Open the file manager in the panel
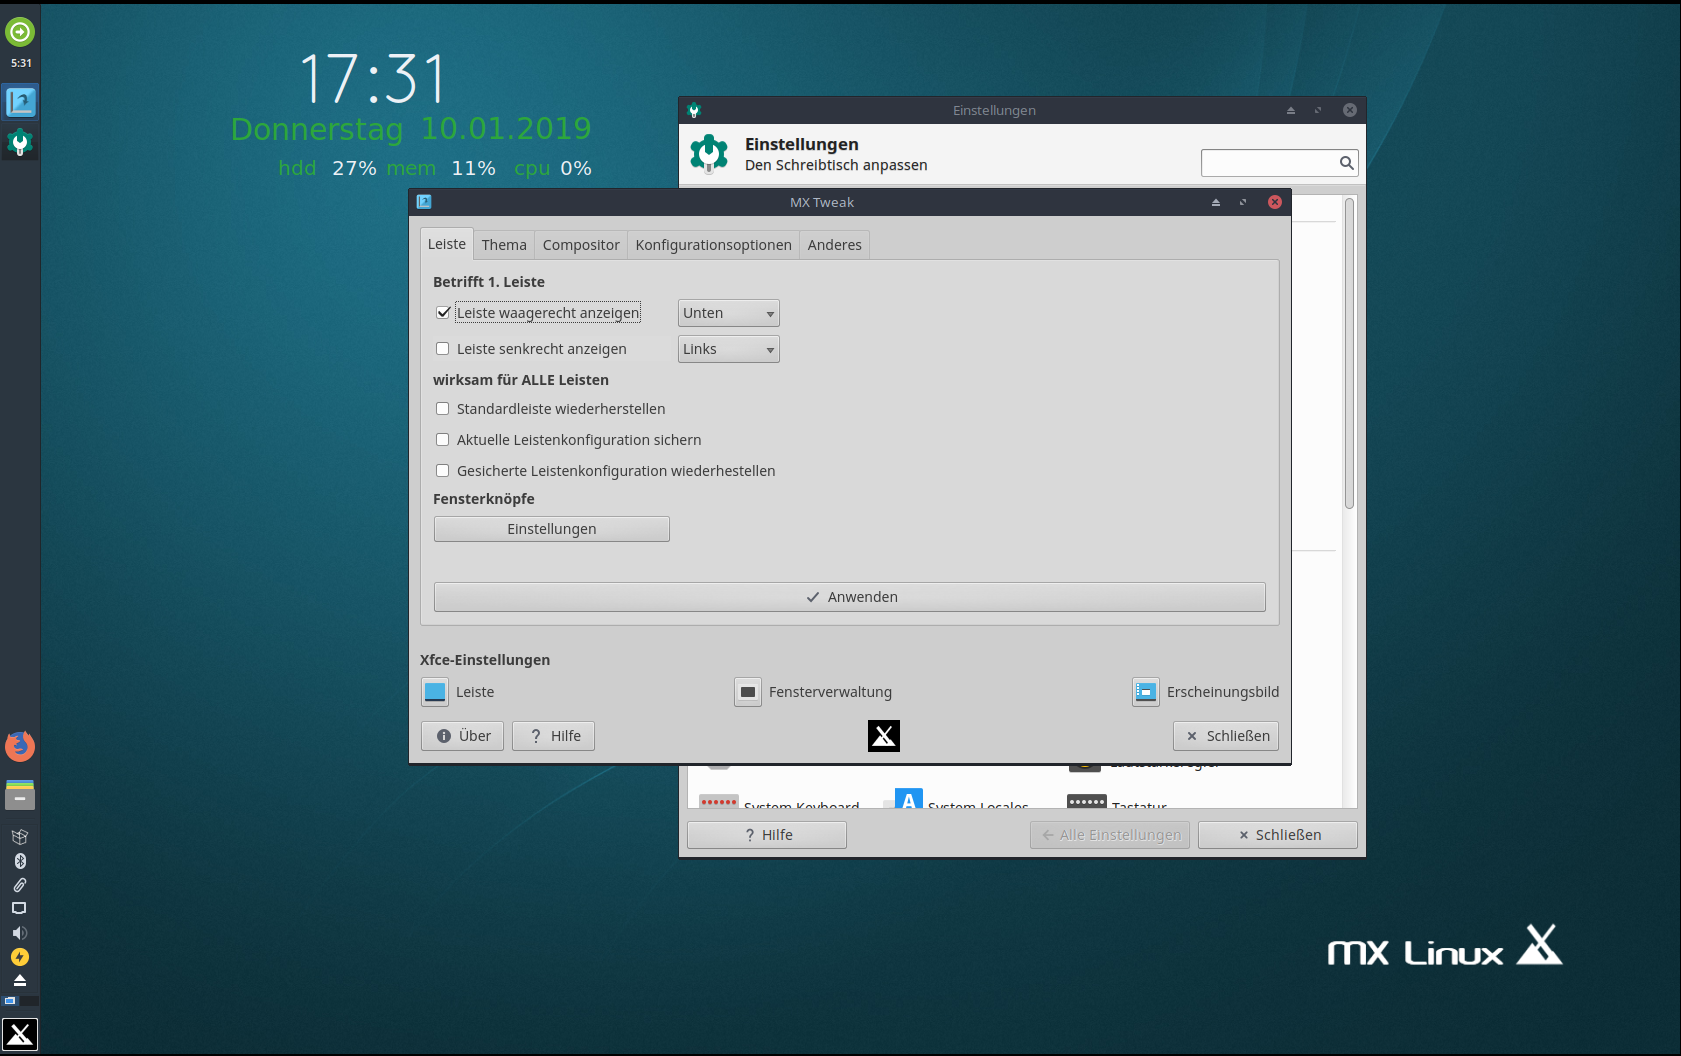This screenshot has height=1056, width=1681. [x=20, y=795]
